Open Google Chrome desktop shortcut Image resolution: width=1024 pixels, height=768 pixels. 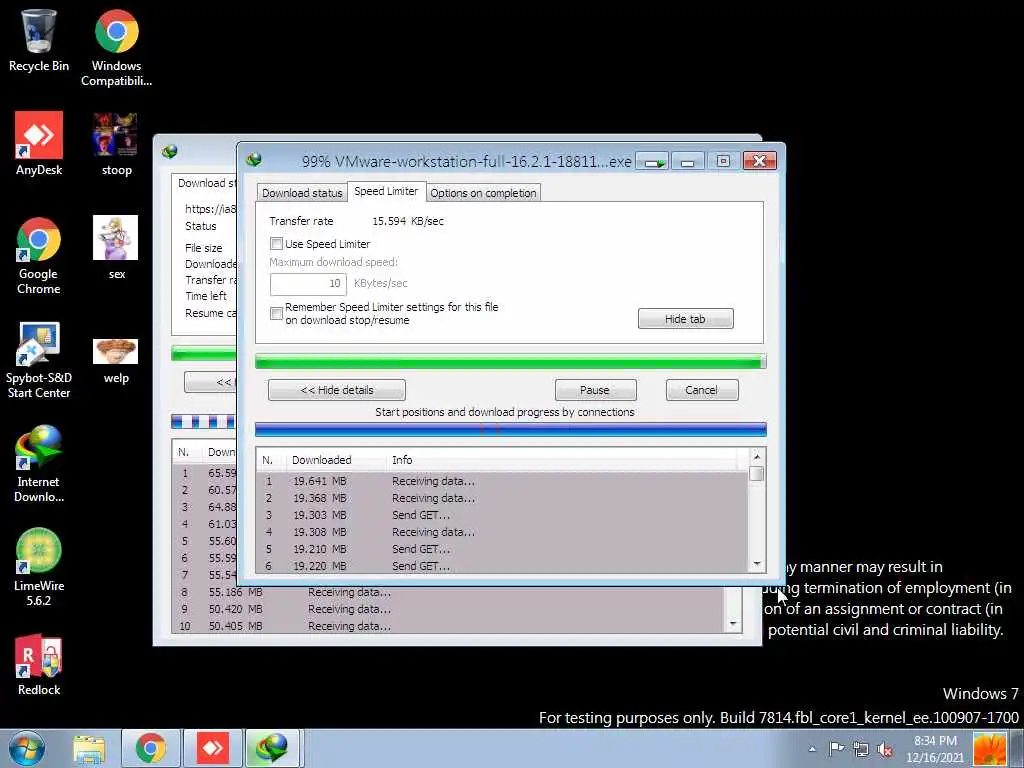pyautogui.click(x=39, y=255)
